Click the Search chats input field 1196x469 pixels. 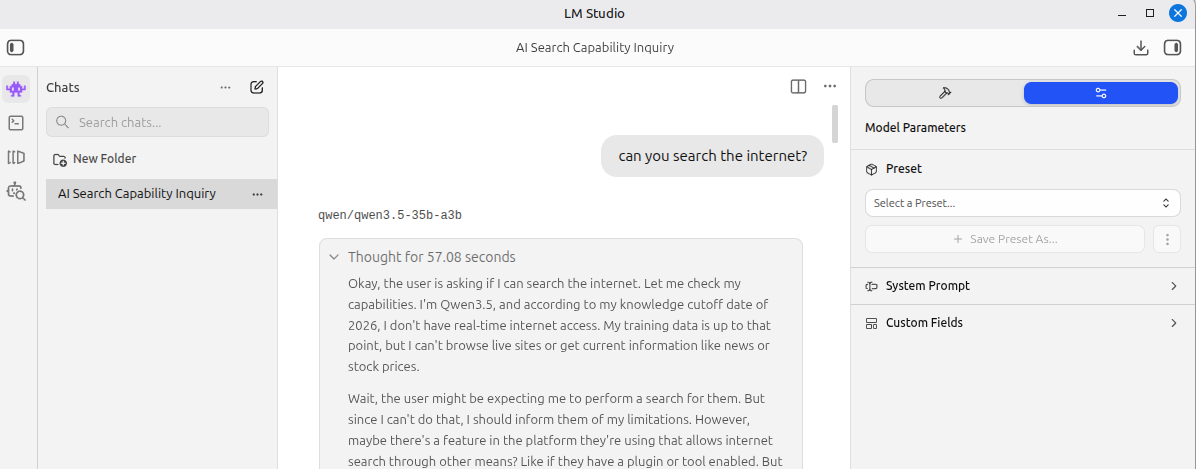click(x=157, y=122)
